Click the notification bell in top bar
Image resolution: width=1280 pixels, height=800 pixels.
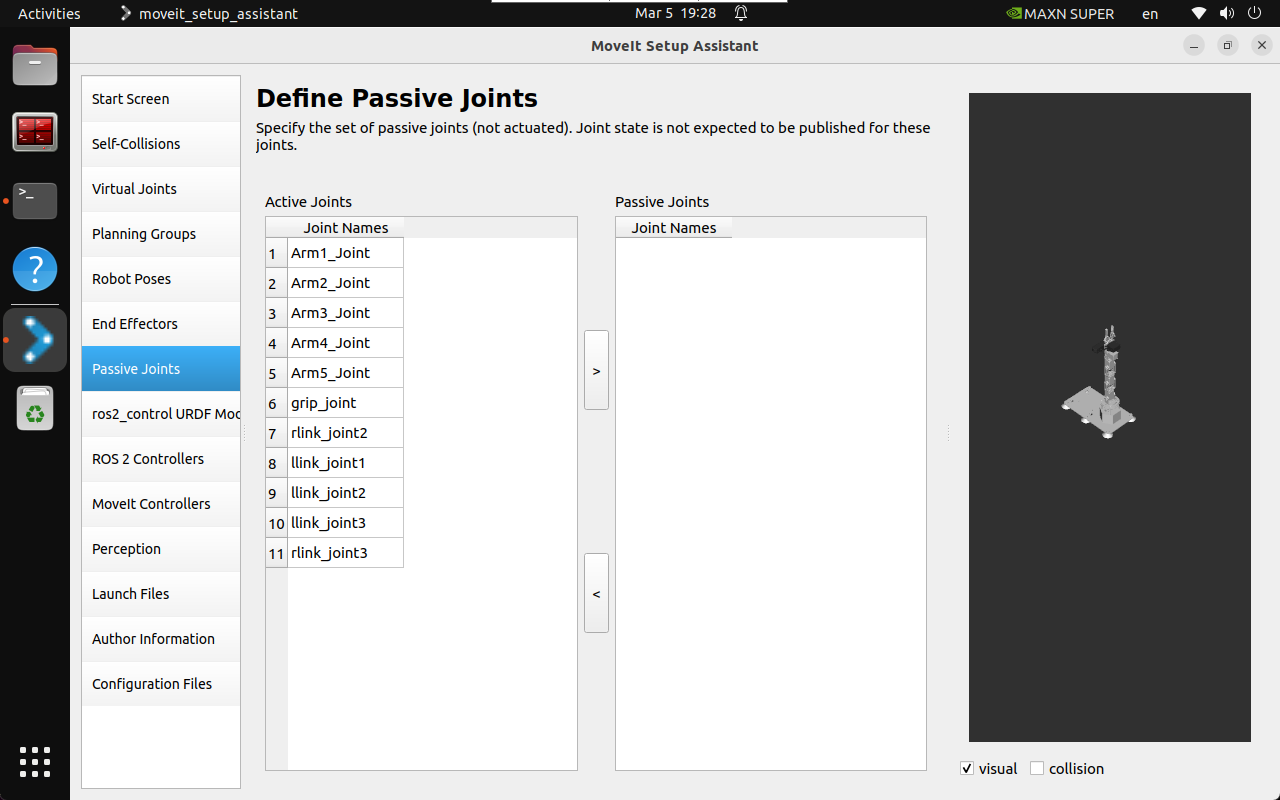click(x=741, y=14)
